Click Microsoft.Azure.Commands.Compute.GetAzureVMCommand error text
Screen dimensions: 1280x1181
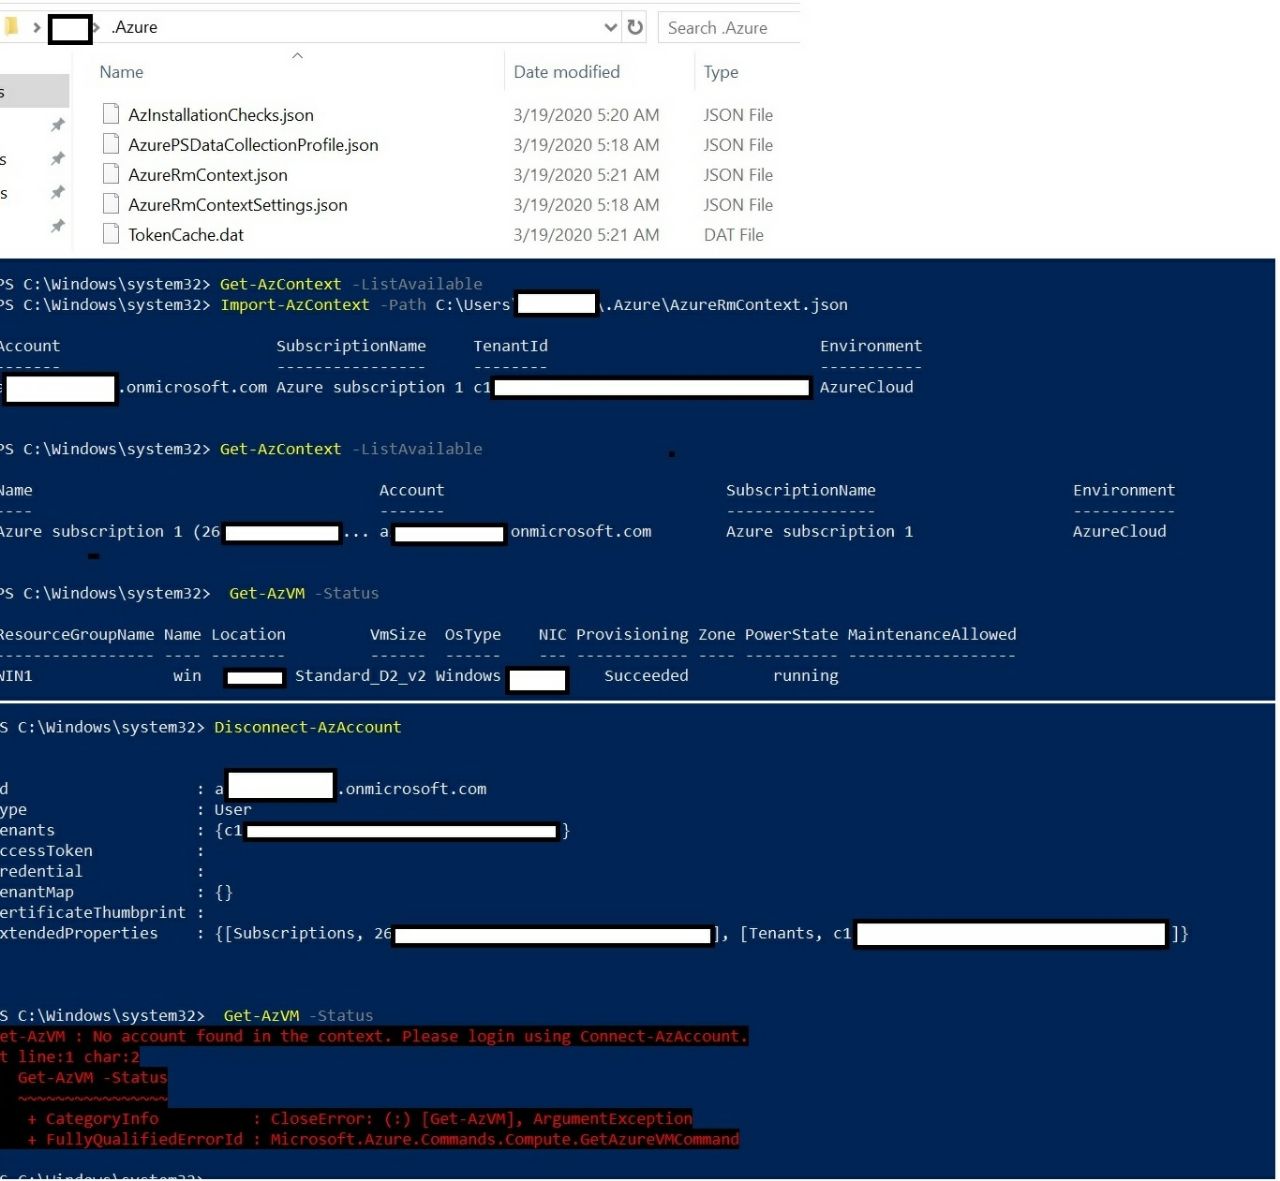[505, 1139]
